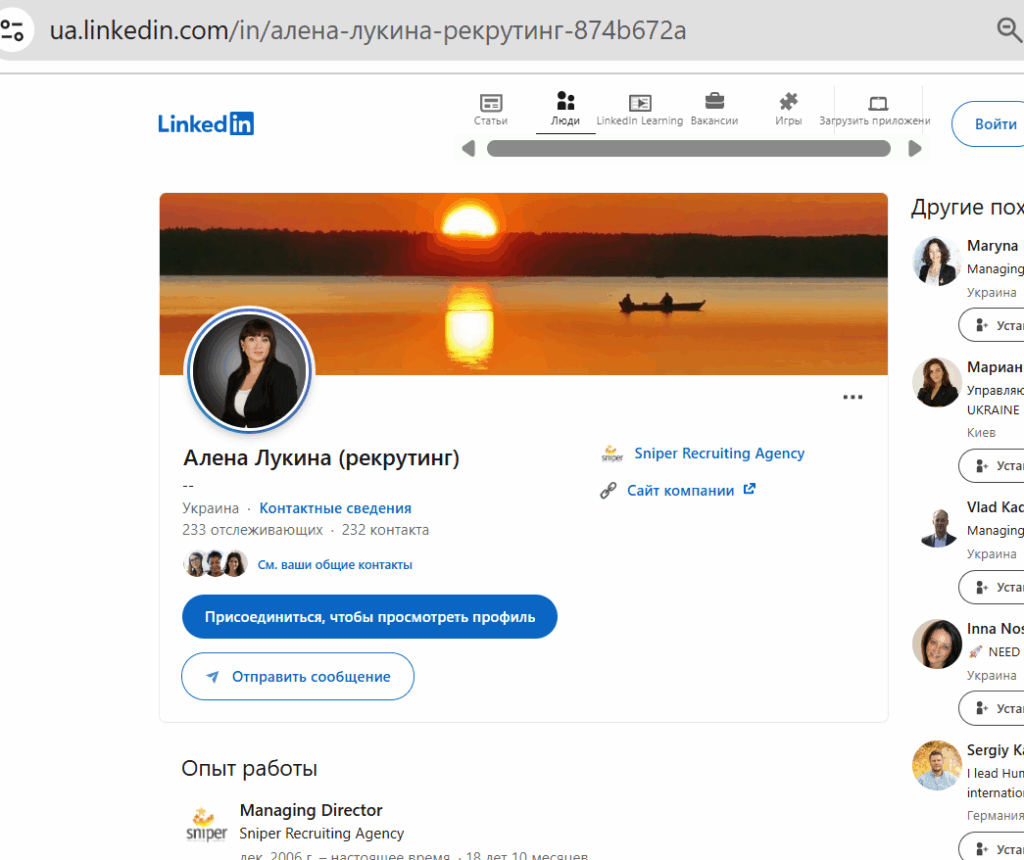Click Maryna's profile photo in sidebar
Screen dimensions: 1024x860
coord(936,261)
